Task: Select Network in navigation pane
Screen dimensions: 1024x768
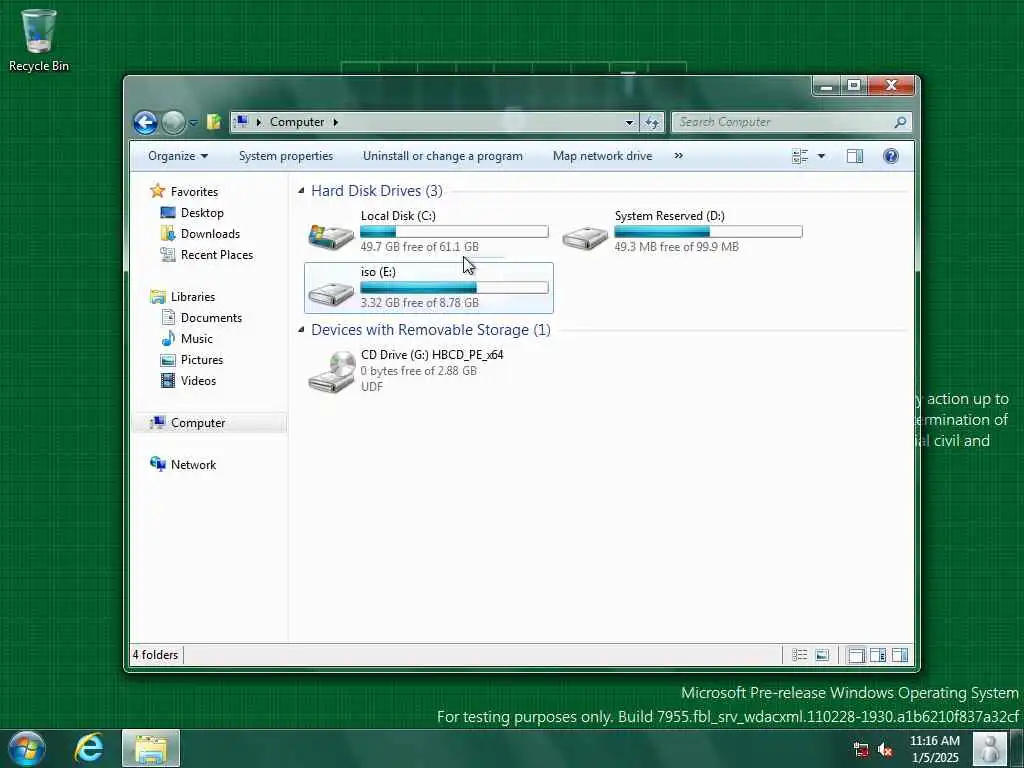Action: point(193,464)
